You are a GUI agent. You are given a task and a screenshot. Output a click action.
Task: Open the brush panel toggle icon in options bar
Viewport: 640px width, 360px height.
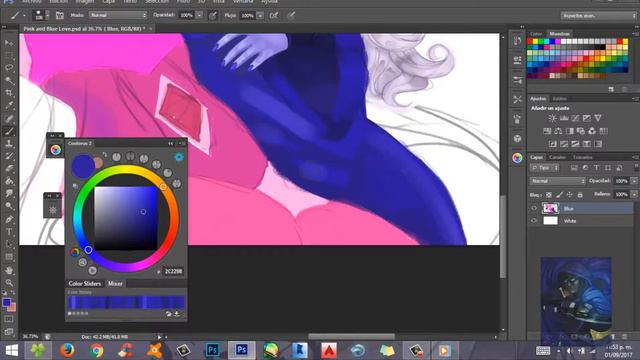point(60,16)
